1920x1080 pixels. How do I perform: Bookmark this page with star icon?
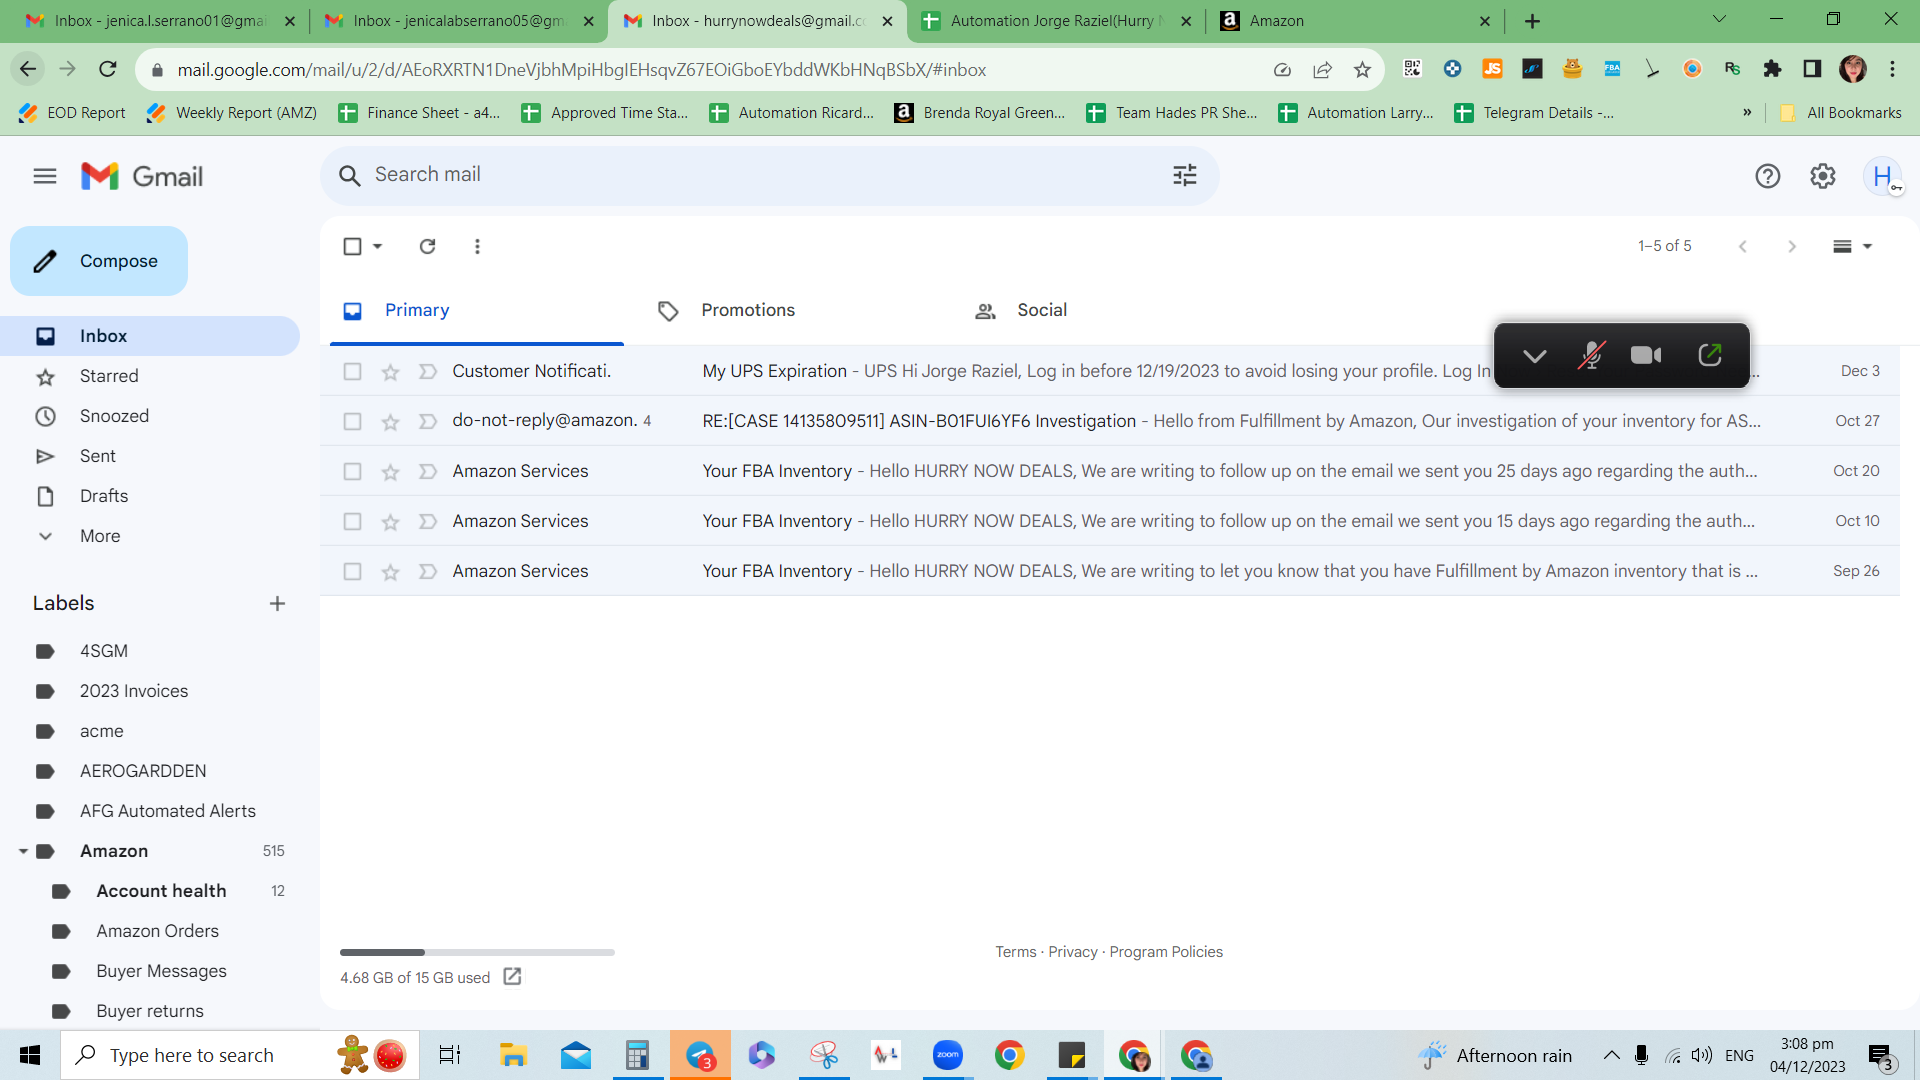point(1362,69)
